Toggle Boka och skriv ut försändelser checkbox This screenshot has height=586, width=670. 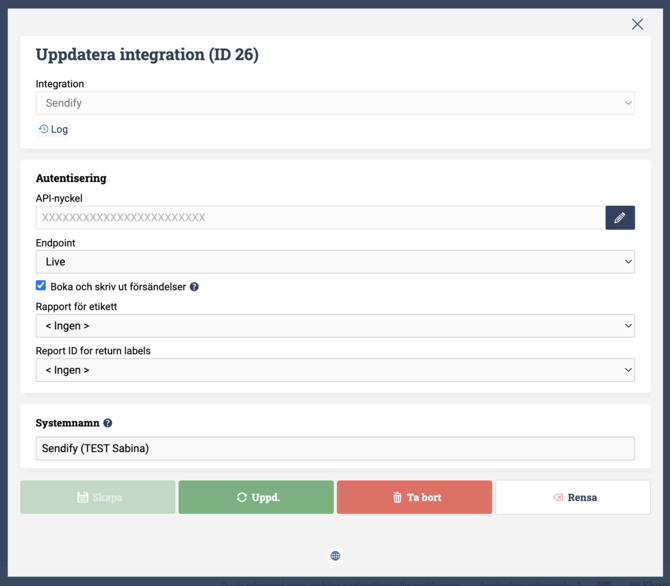pyautogui.click(x=41, y=286)
